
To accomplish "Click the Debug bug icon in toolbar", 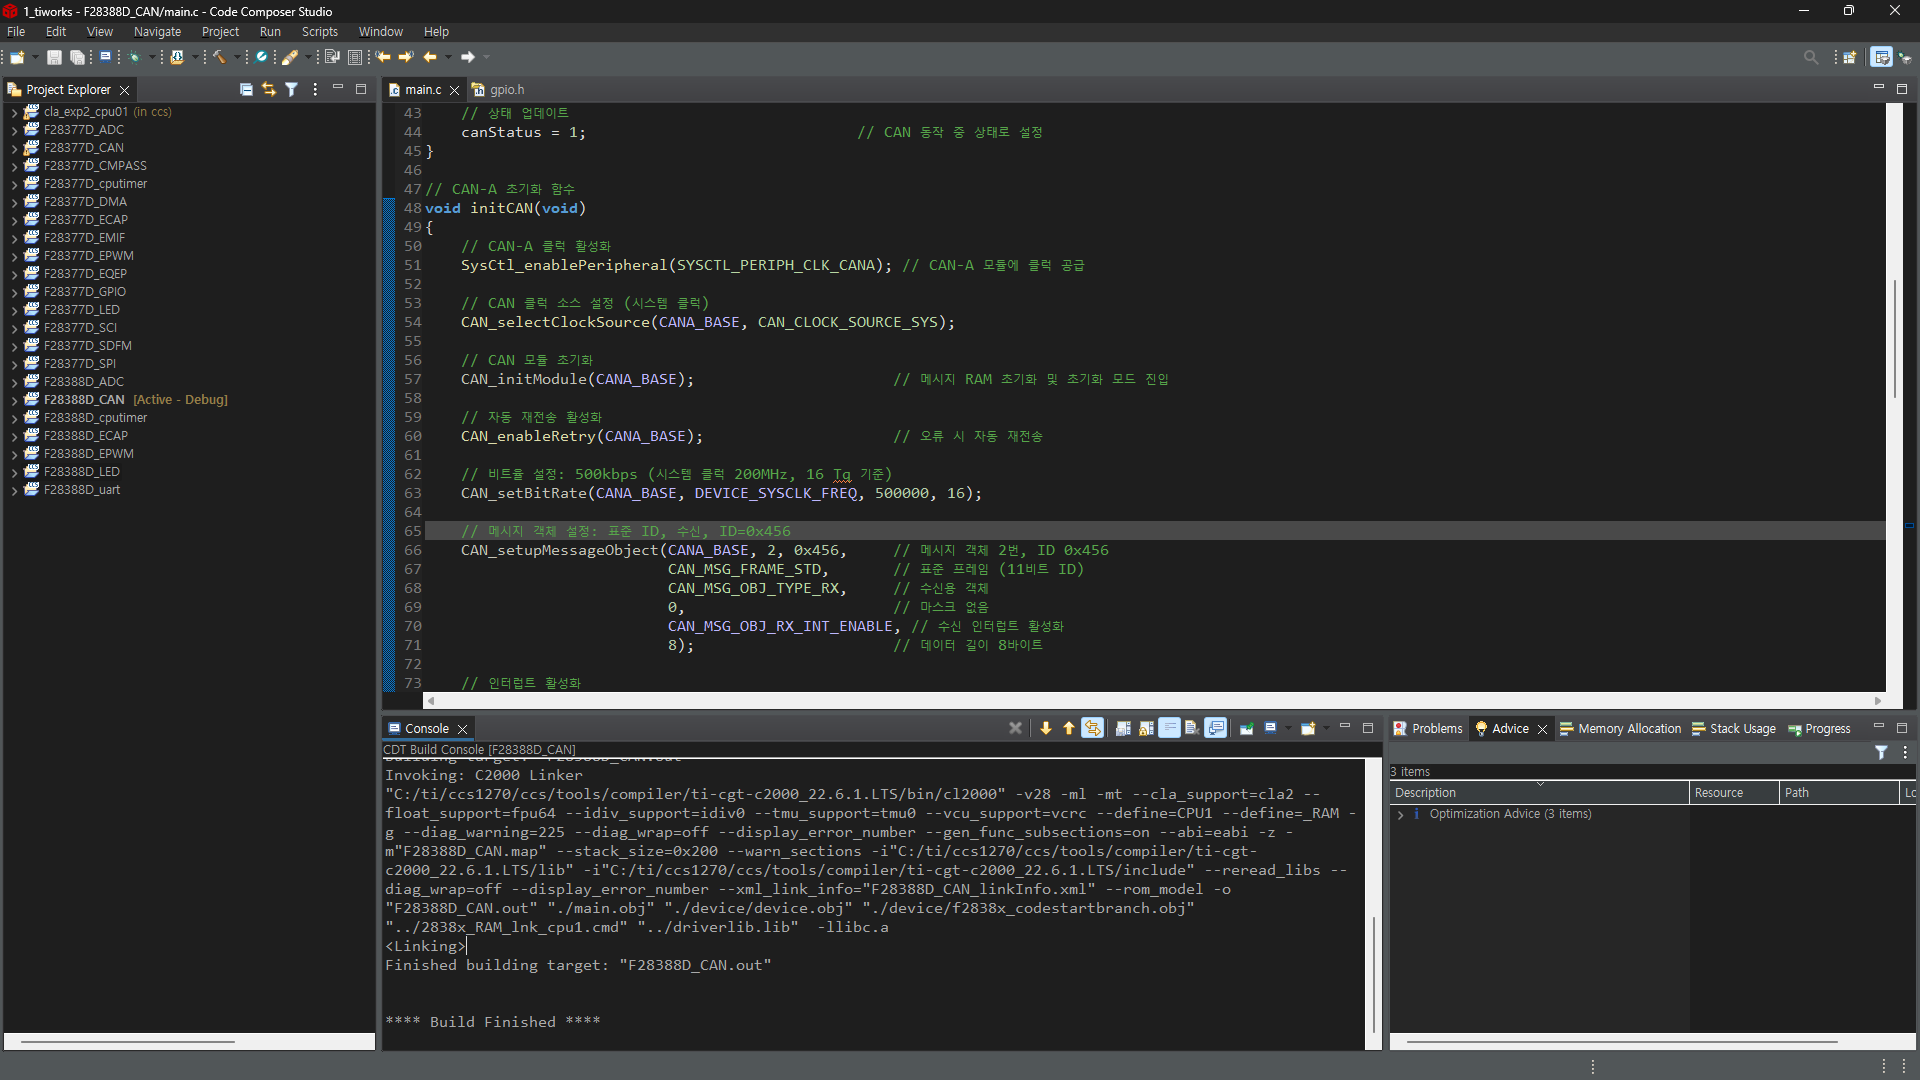I will (x=134, y=57).
